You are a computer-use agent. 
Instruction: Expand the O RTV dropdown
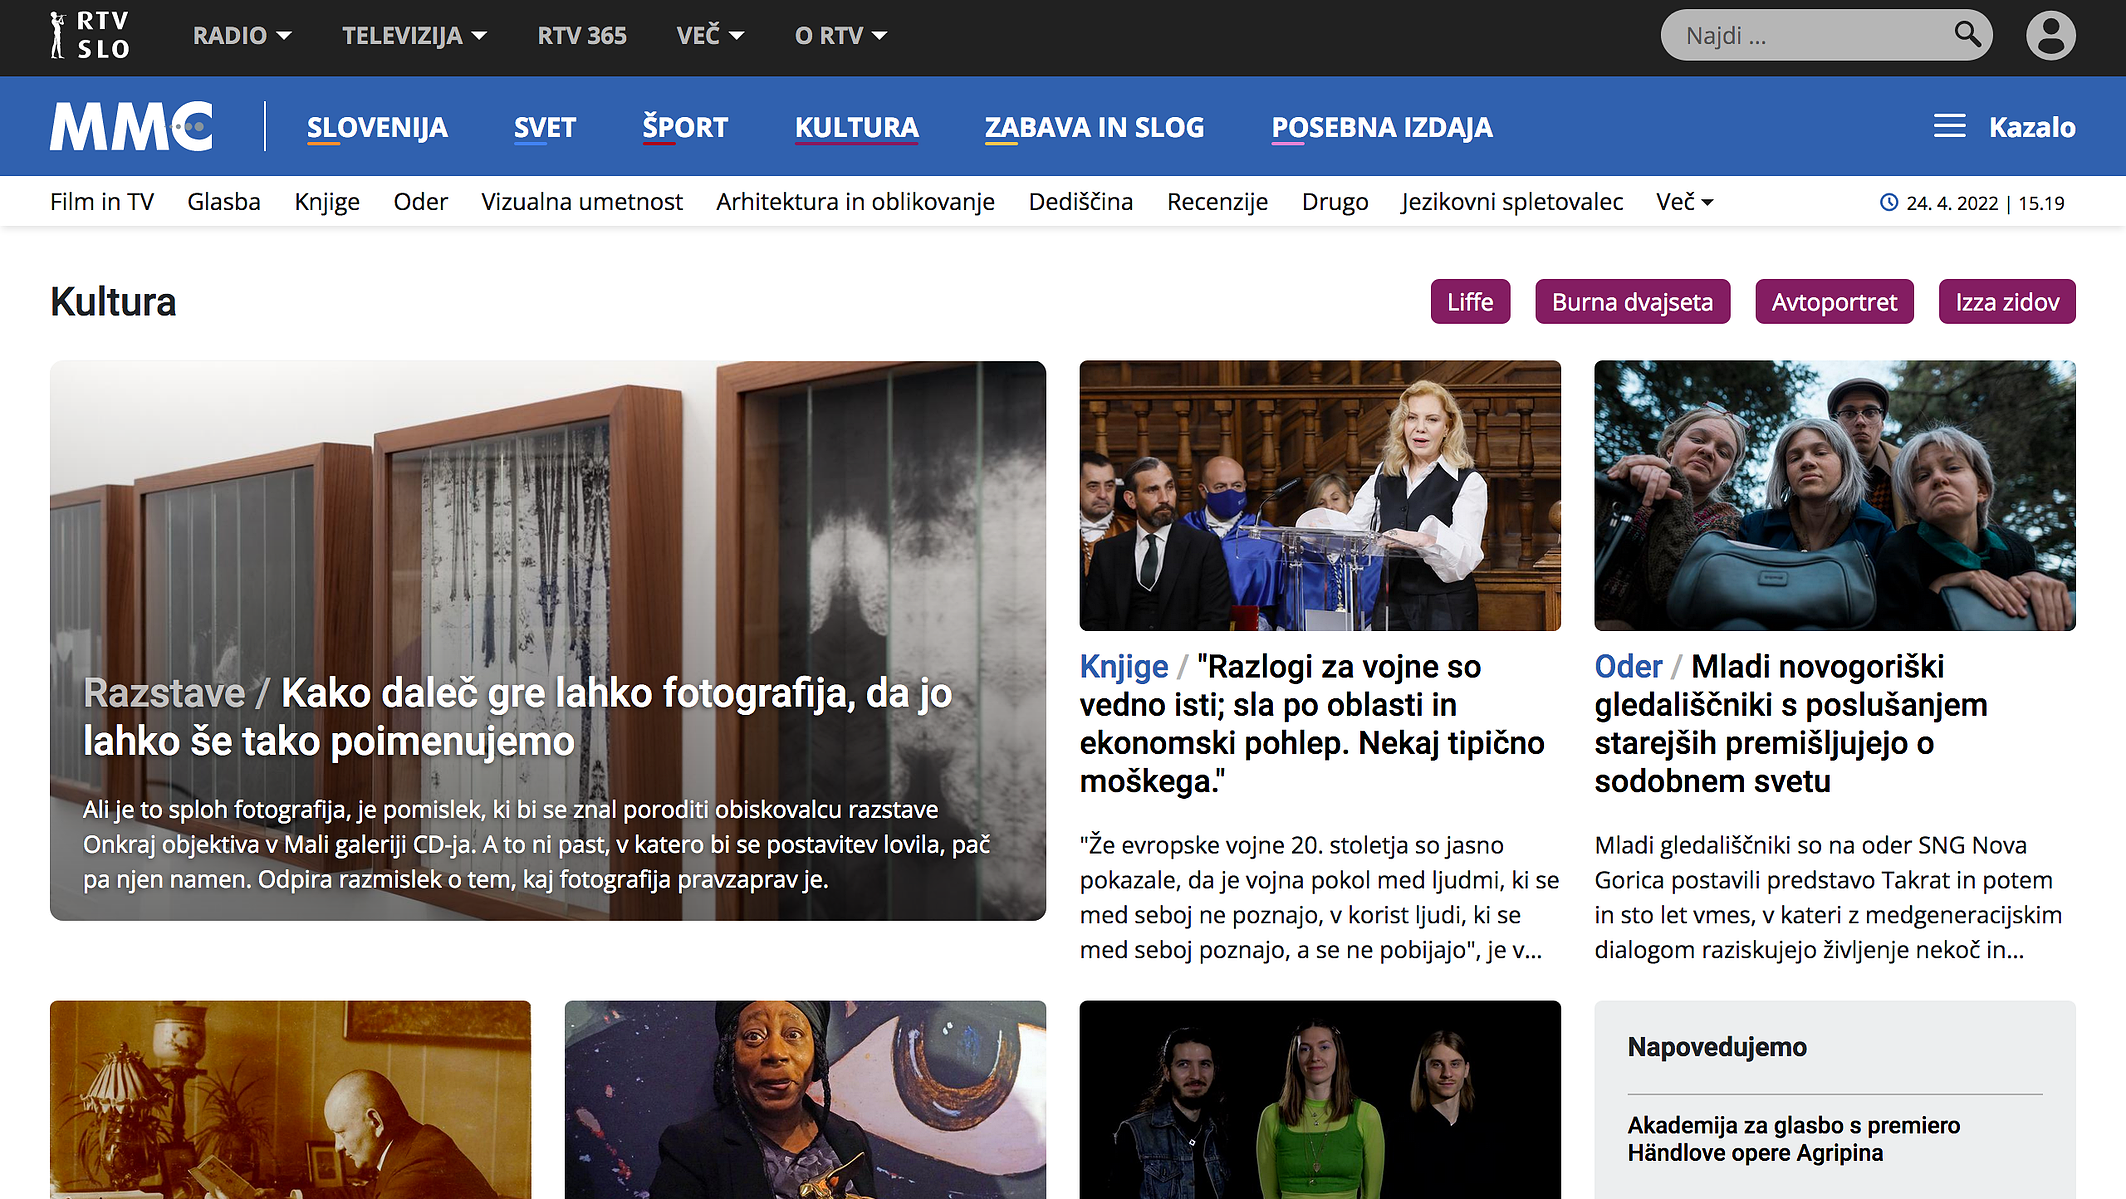click(841, 35)
